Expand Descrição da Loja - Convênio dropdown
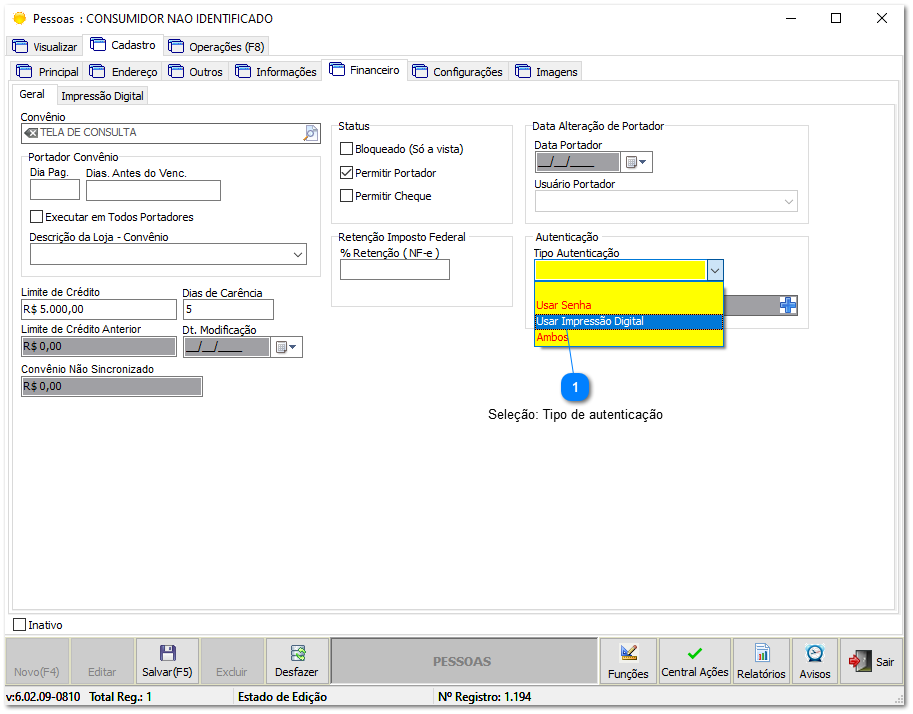 point(298,256)
